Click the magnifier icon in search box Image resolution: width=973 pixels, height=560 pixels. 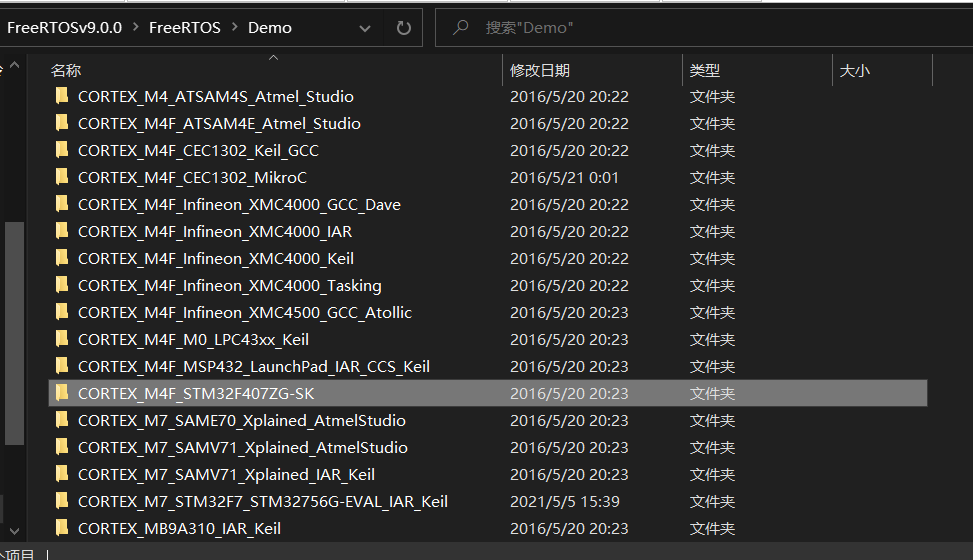tap(460, 27)
